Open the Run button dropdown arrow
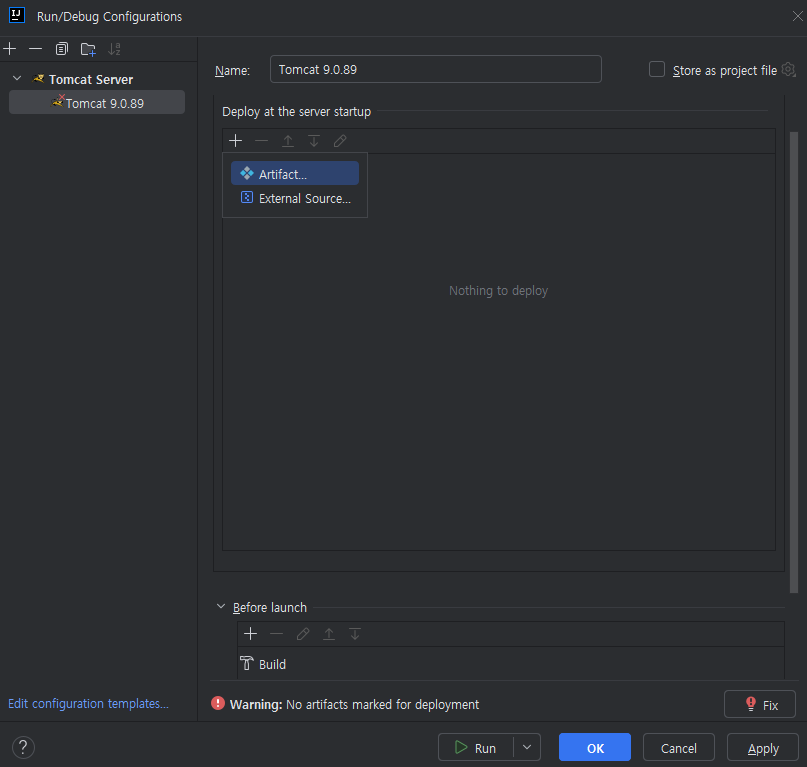Image resolution: width=807 pixels, height=767 pixels. point(527,747)
